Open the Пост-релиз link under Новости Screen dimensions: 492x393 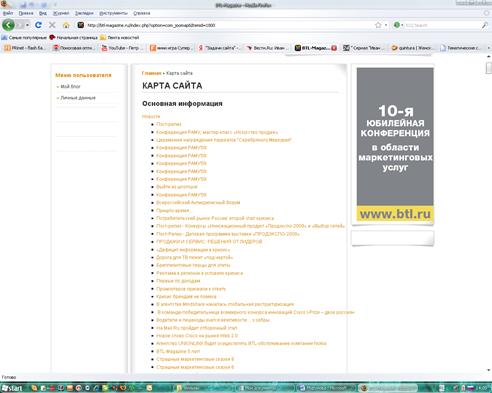click(x=169, y=124)
